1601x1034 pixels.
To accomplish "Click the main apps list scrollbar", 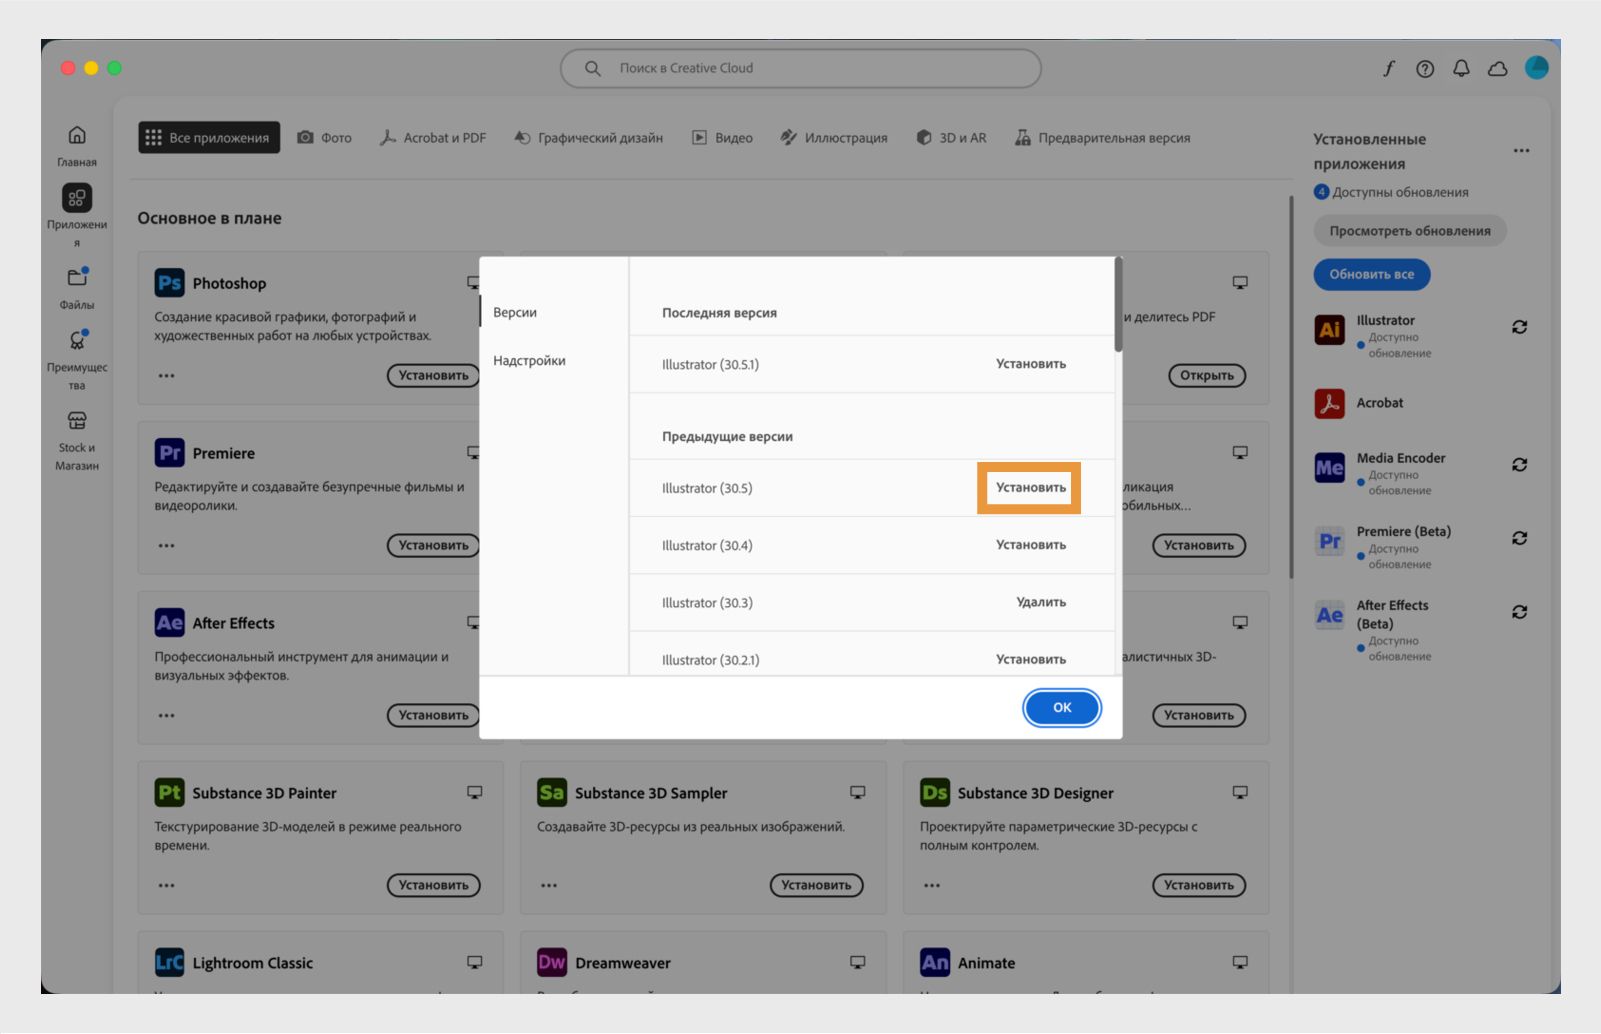I will point(1291,386).
